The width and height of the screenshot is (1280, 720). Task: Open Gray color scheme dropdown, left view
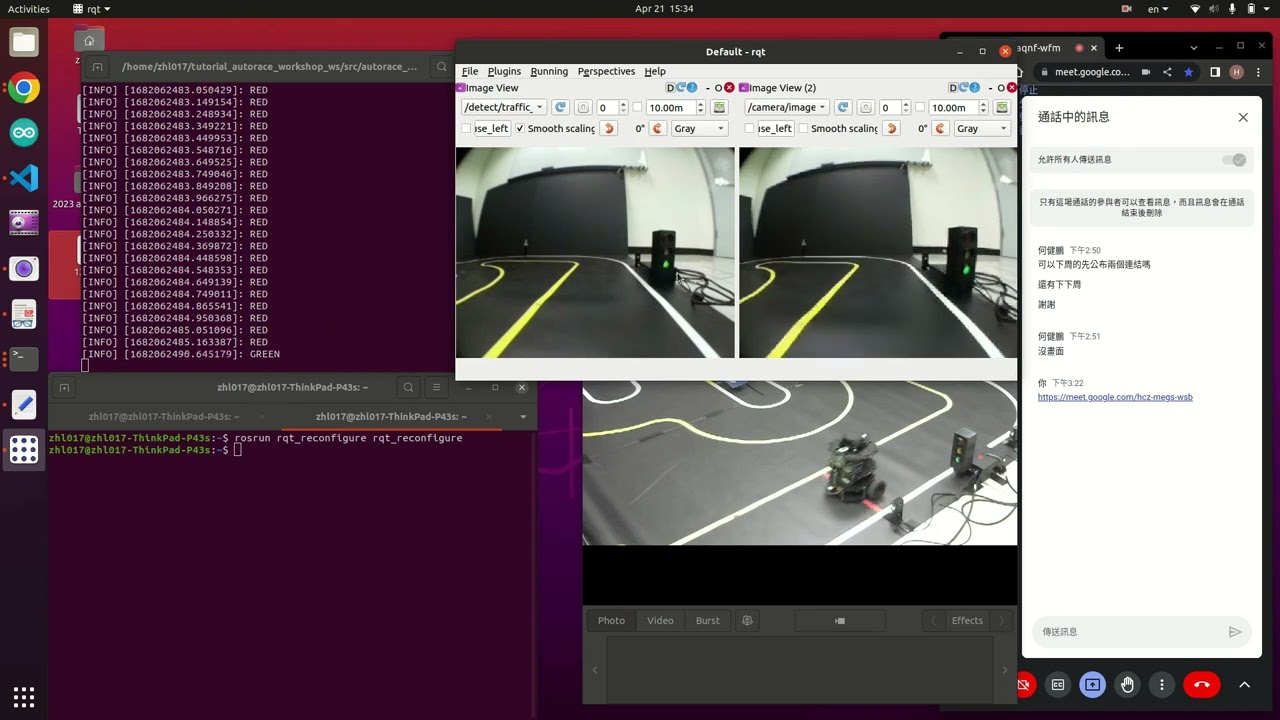pos(699,128)
